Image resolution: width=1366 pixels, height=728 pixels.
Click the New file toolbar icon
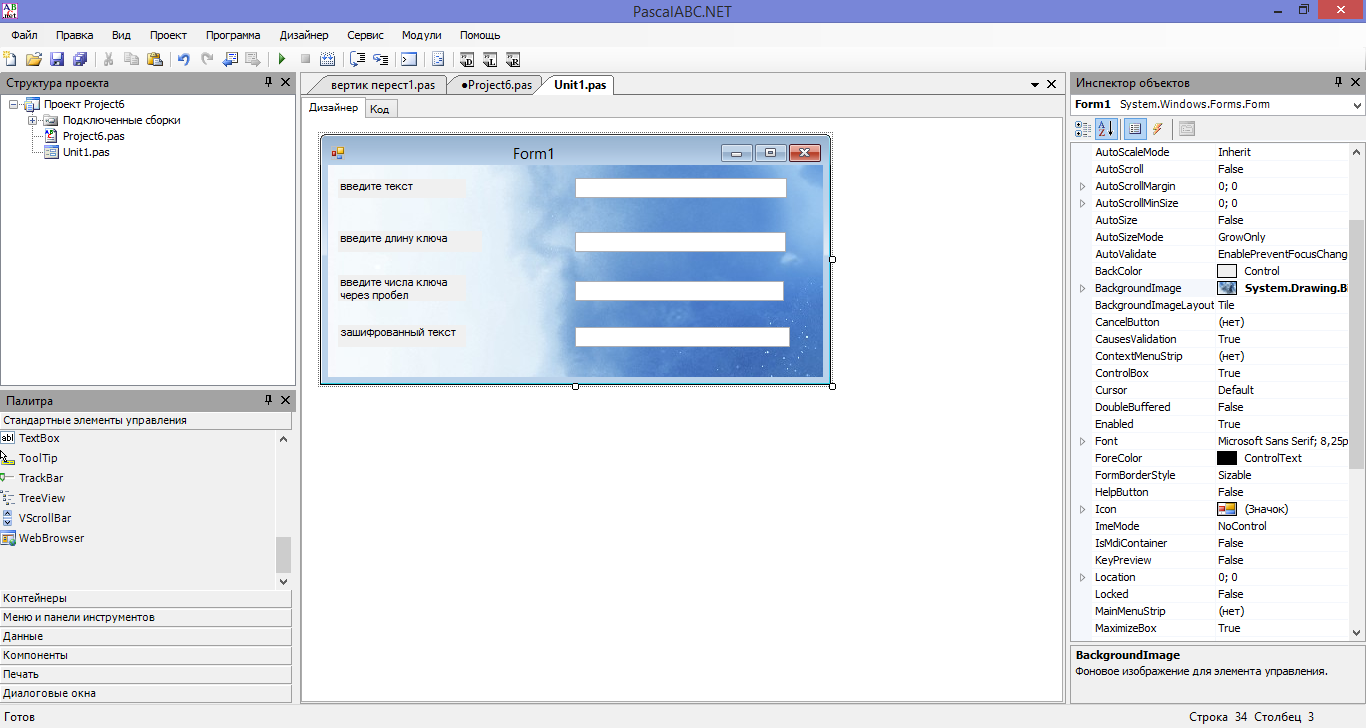11,60
